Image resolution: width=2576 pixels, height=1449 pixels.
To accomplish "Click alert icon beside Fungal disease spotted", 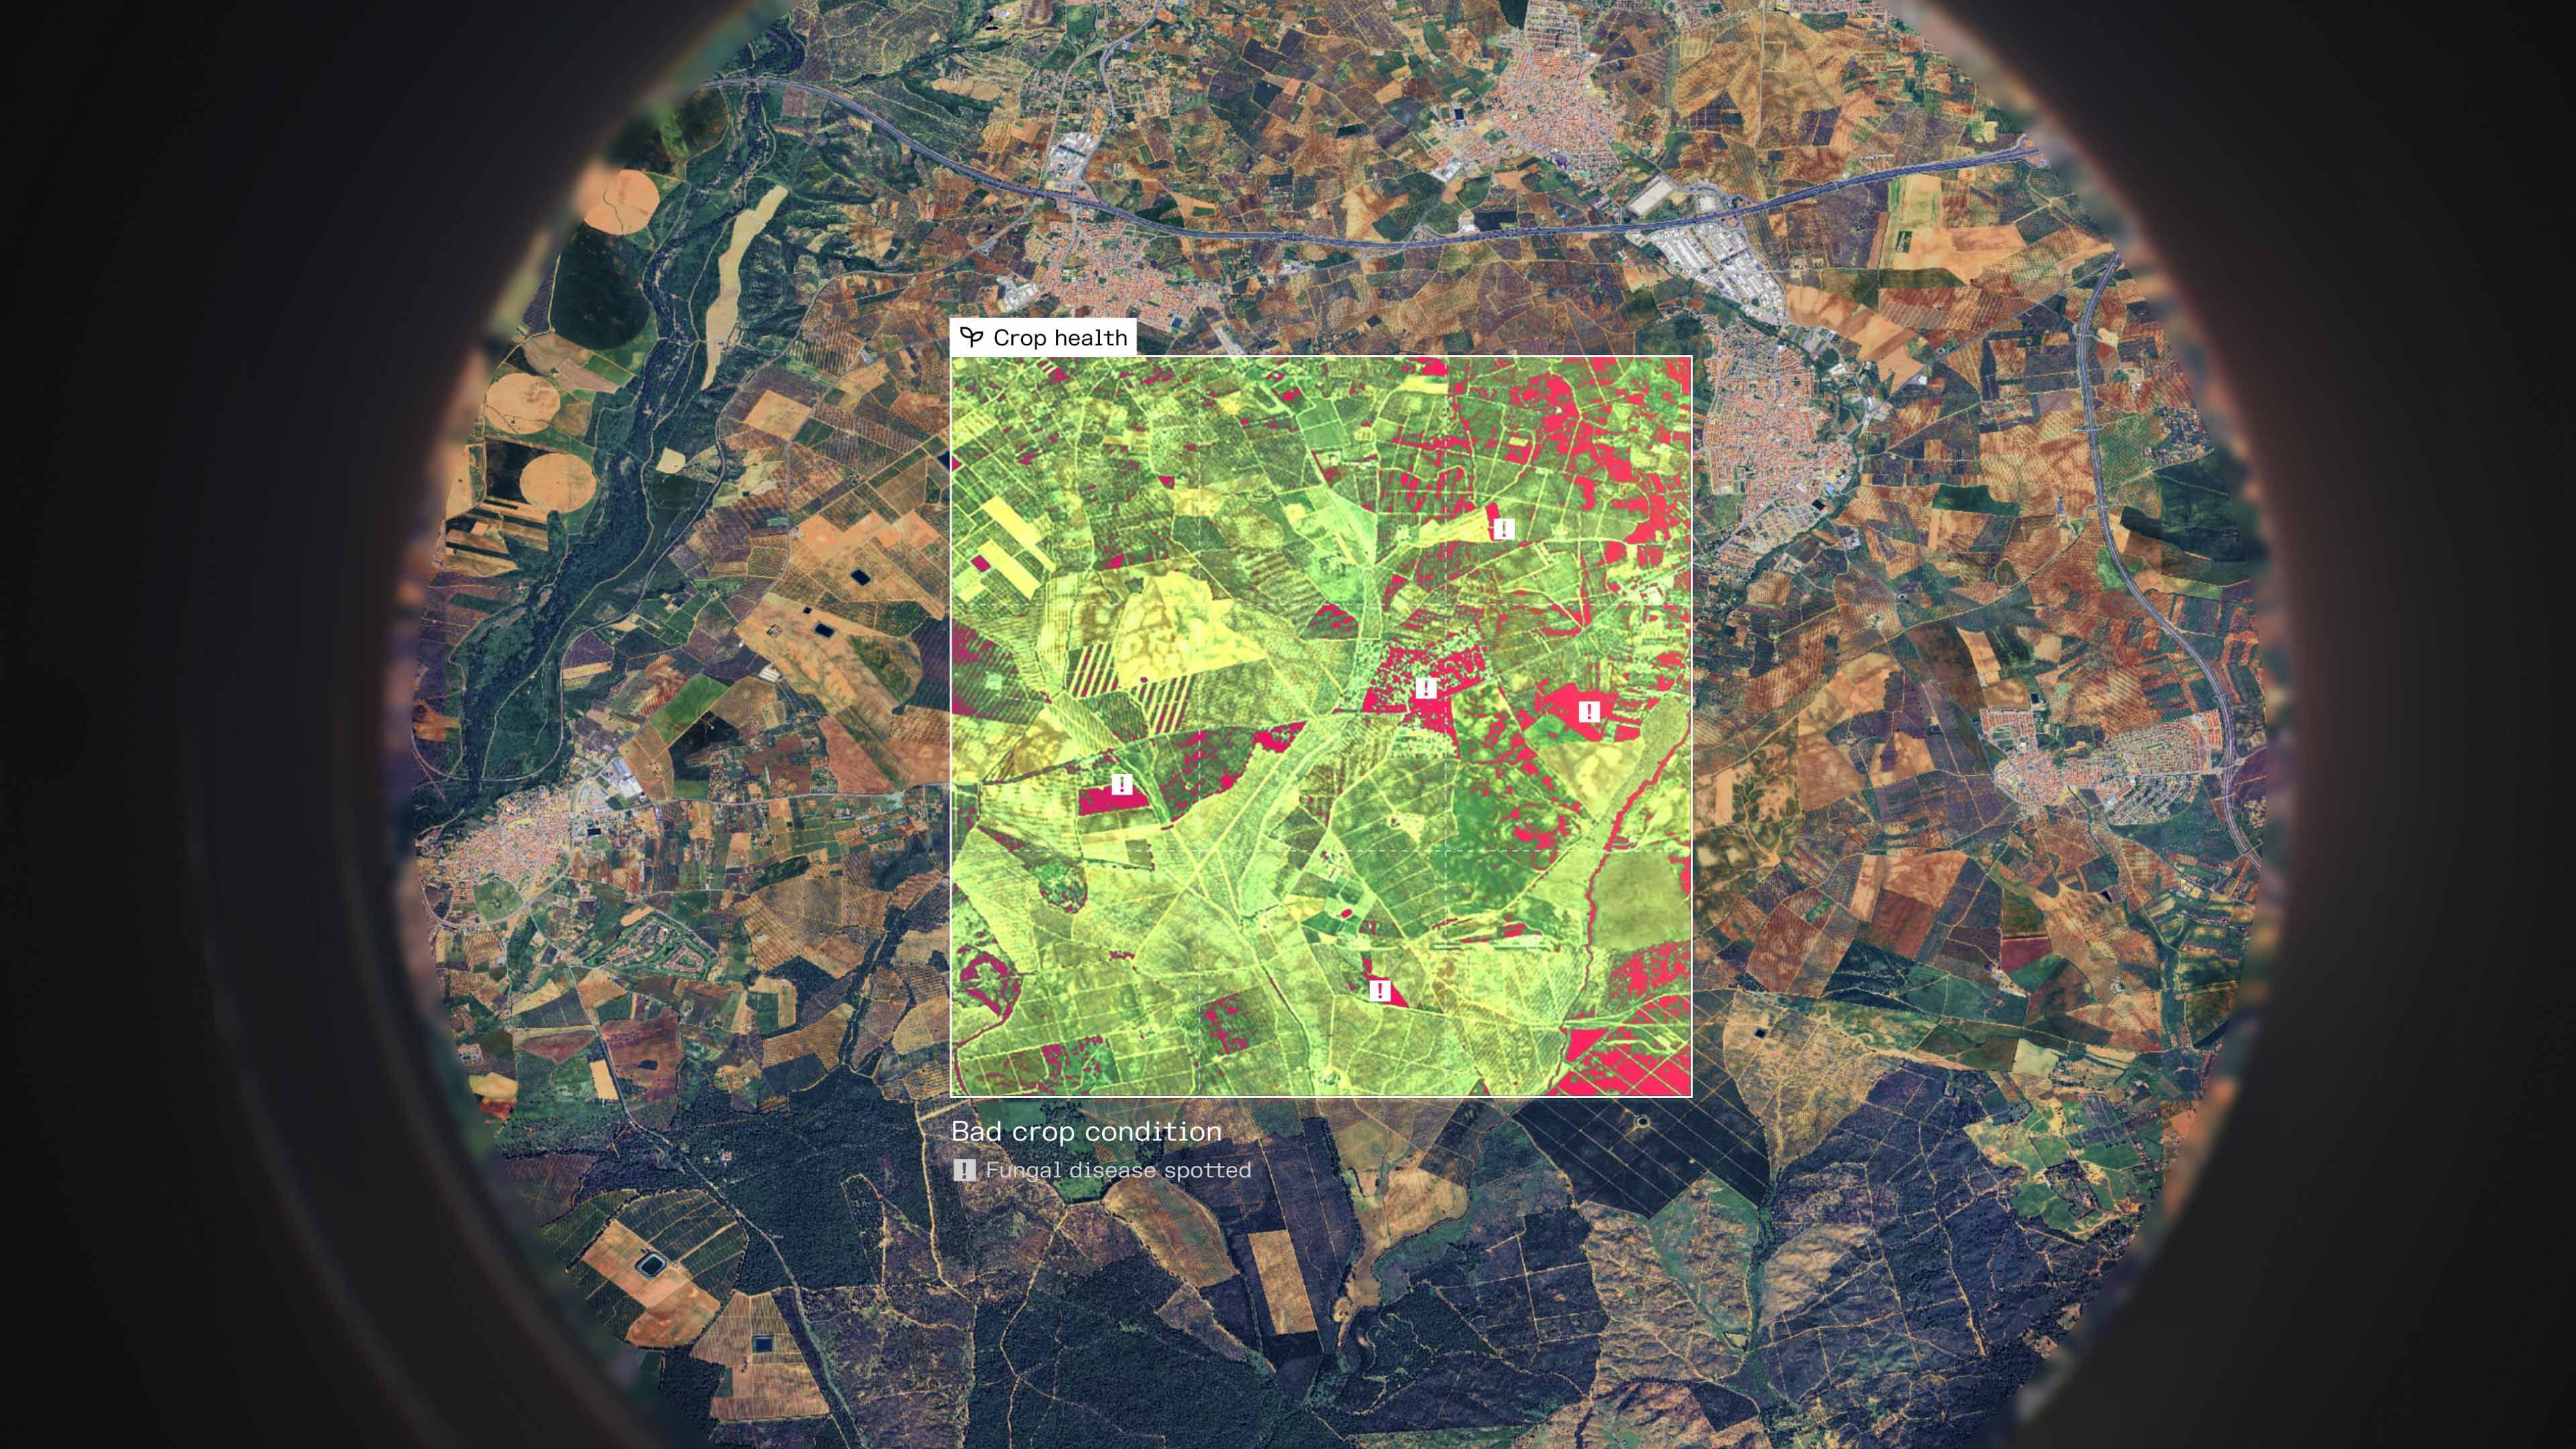I will click(964, 1170).
